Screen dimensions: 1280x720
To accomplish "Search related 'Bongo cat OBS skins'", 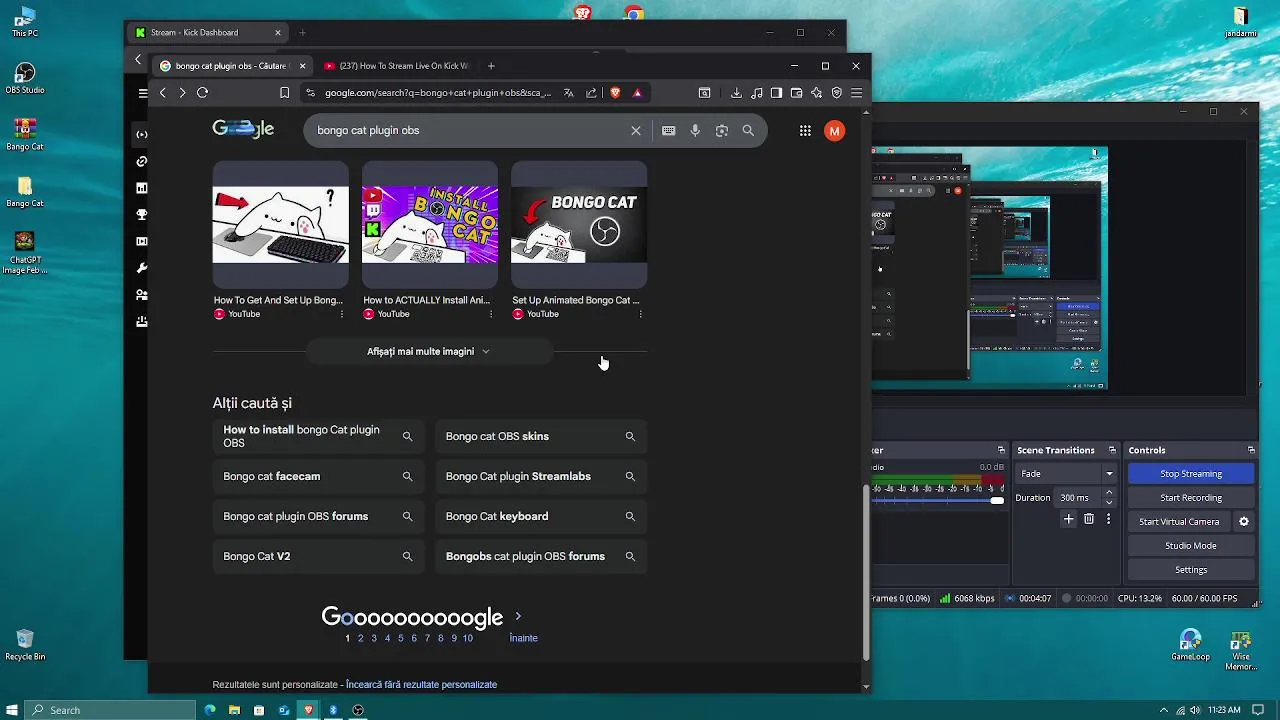I will click(541, 436).
